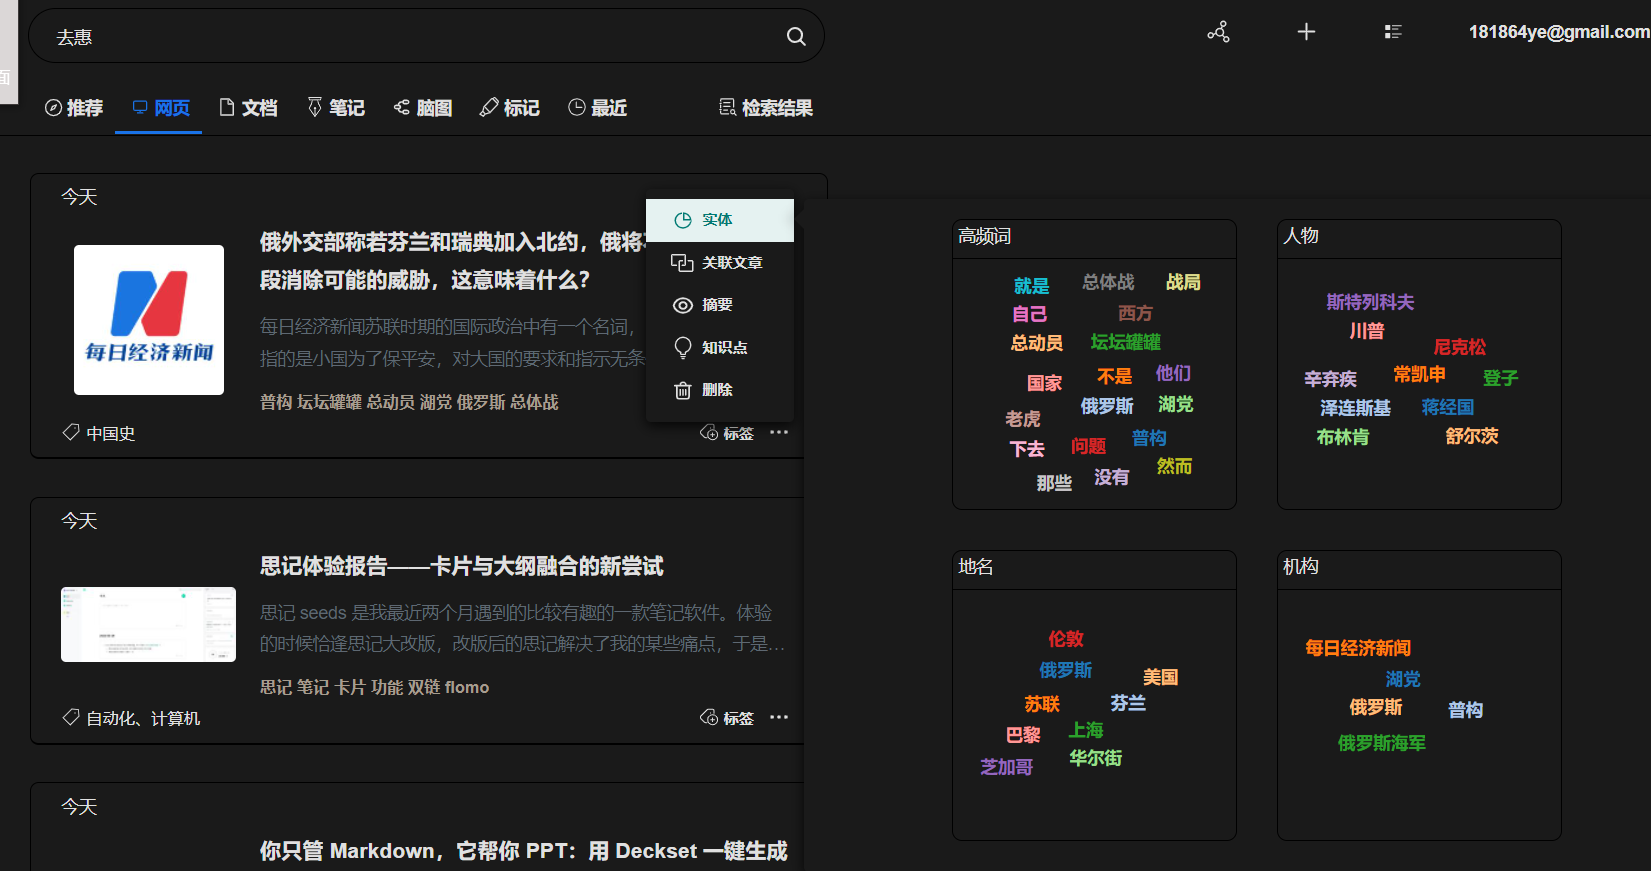Image resolution: width=1651 pixels, height=871 pixels.
Task: Open the 每日经济新闻 article thumbnail
Action: (x=149, y=320)
